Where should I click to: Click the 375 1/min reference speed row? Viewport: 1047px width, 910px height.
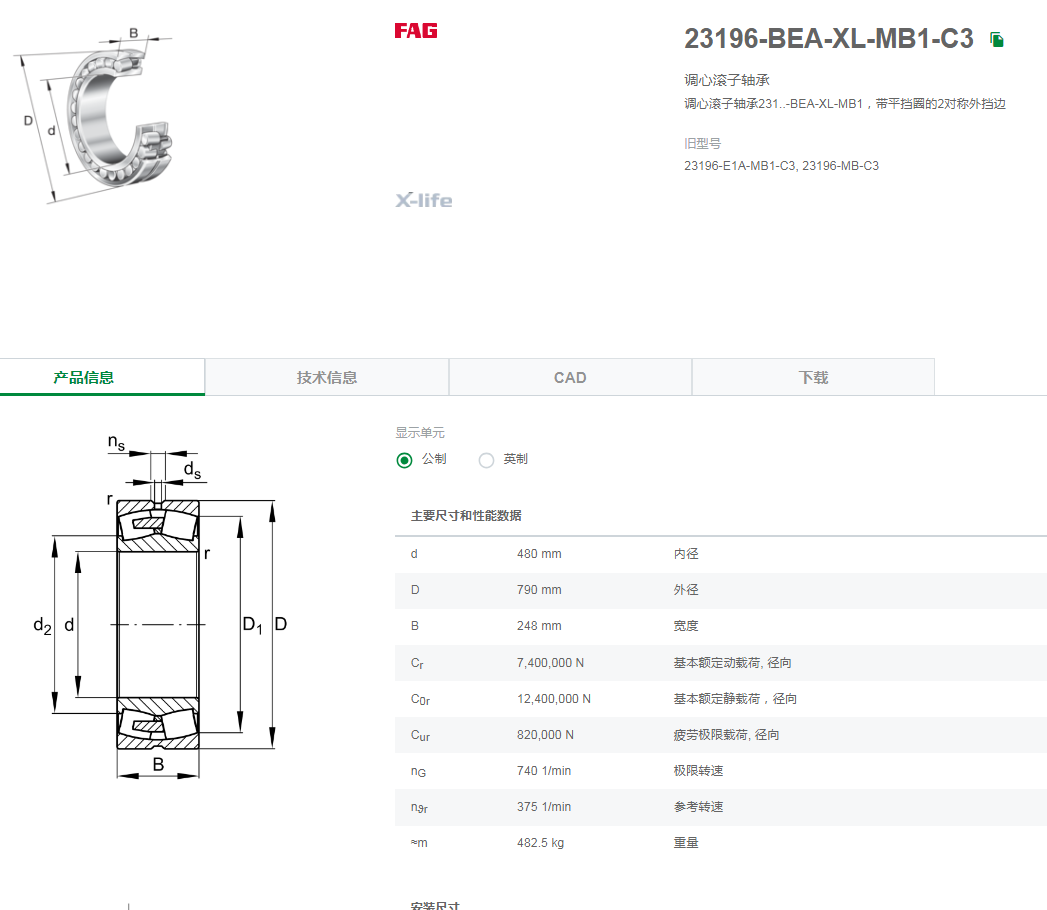point(720,807)
